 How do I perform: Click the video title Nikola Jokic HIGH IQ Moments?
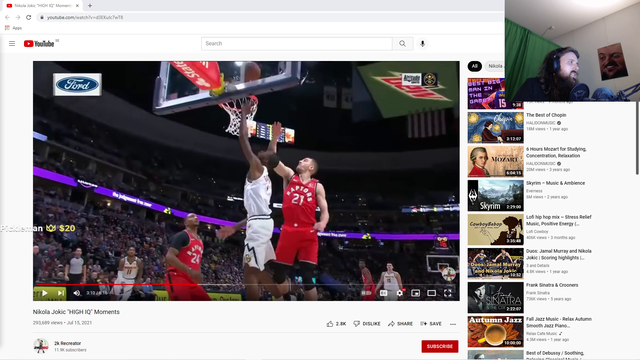pos(76,312)
